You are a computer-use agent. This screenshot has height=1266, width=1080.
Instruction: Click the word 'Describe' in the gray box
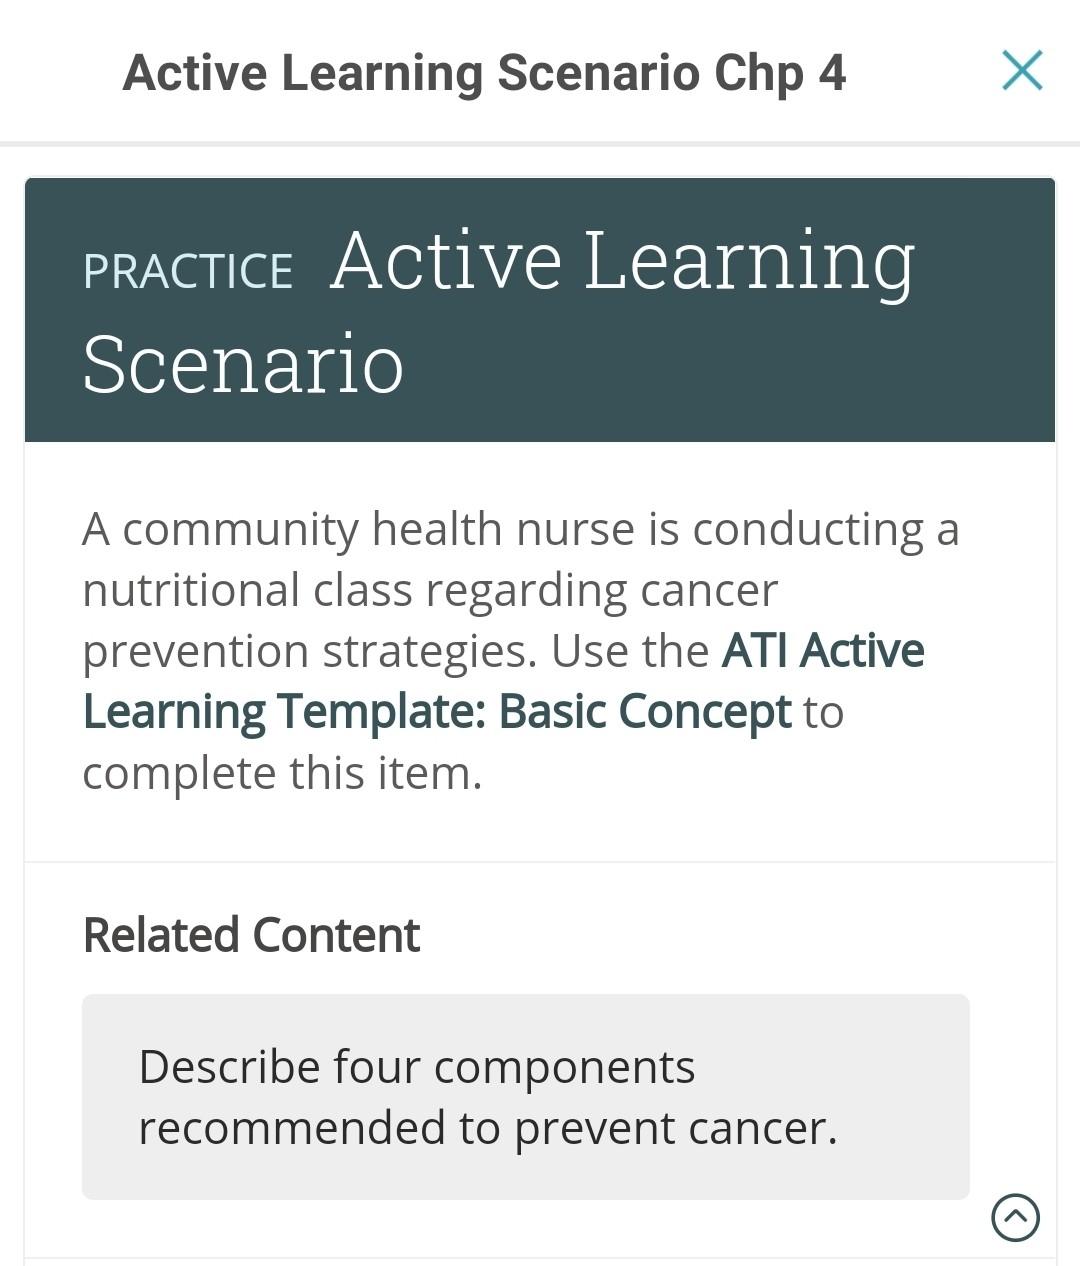pyautogui.click(x=229, y=1067)
